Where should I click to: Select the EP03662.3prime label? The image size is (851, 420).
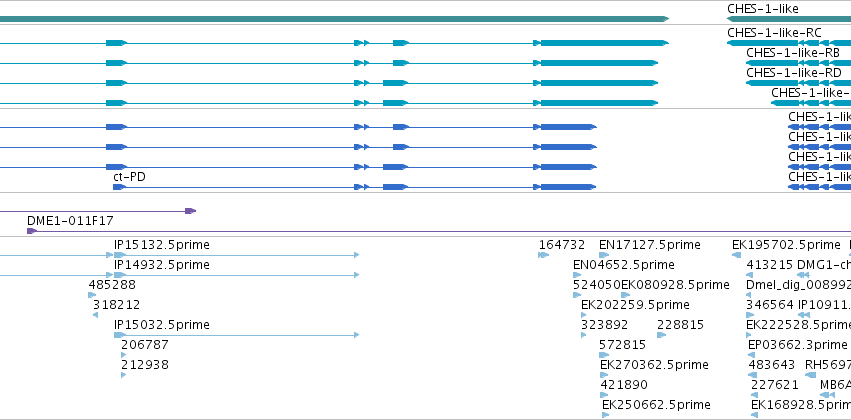(797, 345)
